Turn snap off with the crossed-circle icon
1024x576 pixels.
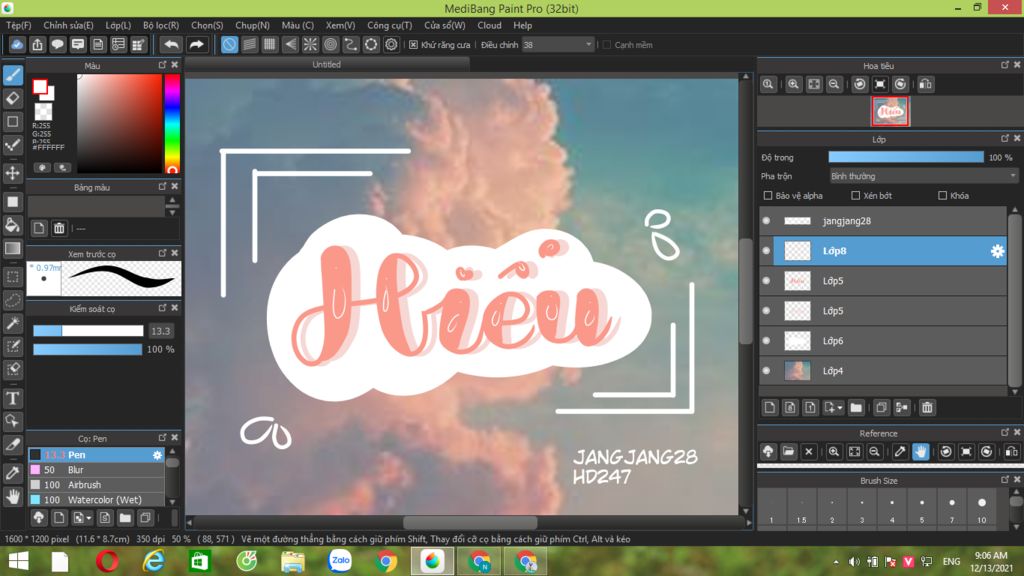(229, 44)
